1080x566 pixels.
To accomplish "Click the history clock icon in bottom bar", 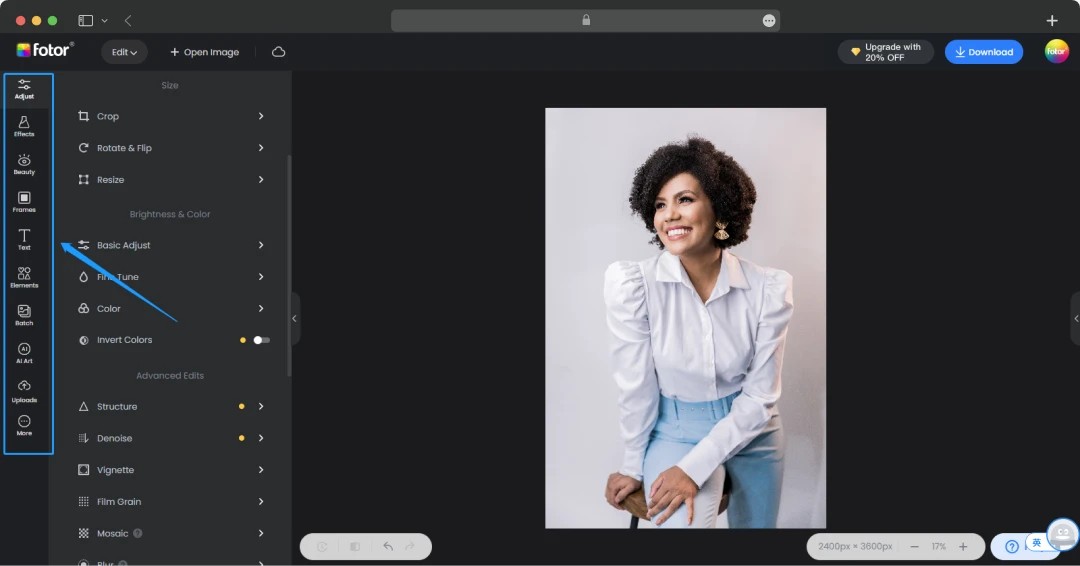I will pos(322,546).
